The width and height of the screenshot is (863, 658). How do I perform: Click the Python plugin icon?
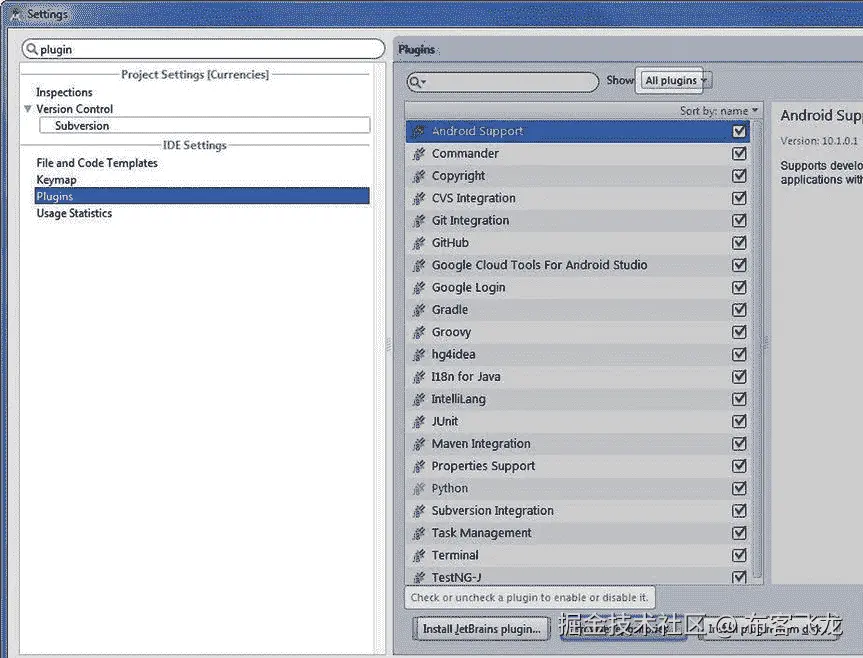[x=419, y=489]
